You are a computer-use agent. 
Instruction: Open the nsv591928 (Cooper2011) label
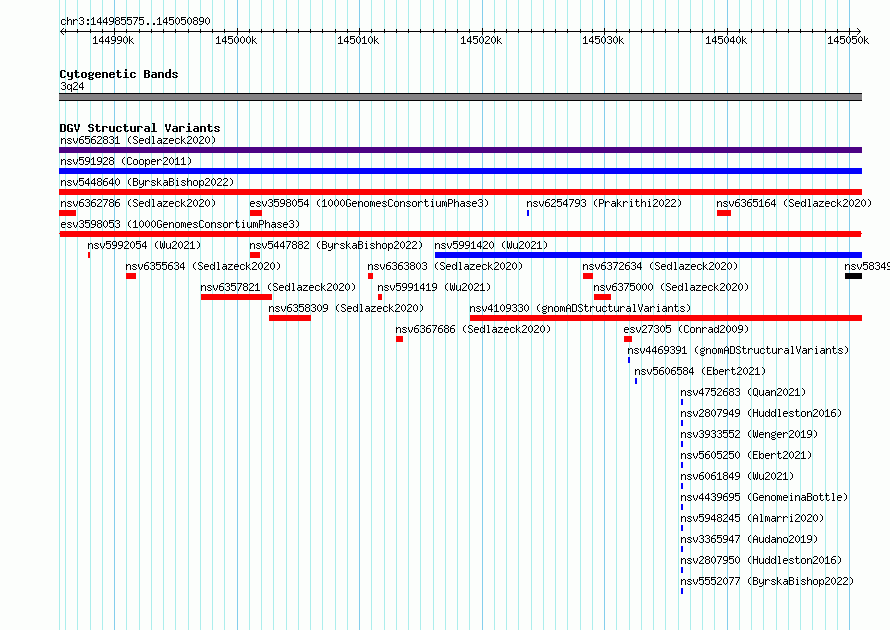(x=126, y=161)
